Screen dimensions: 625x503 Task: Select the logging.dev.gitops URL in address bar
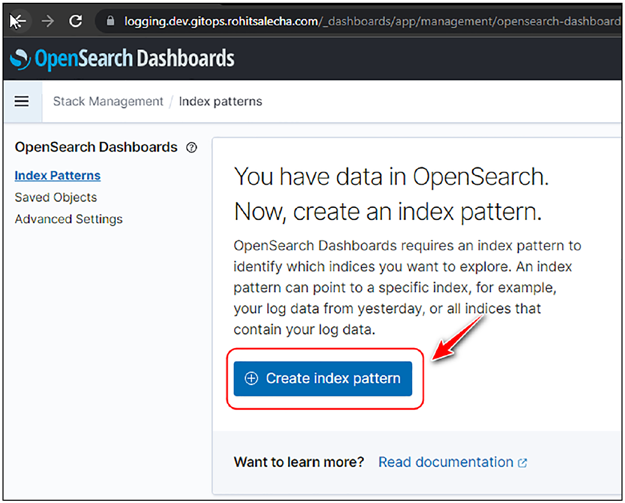click(372, 21)
